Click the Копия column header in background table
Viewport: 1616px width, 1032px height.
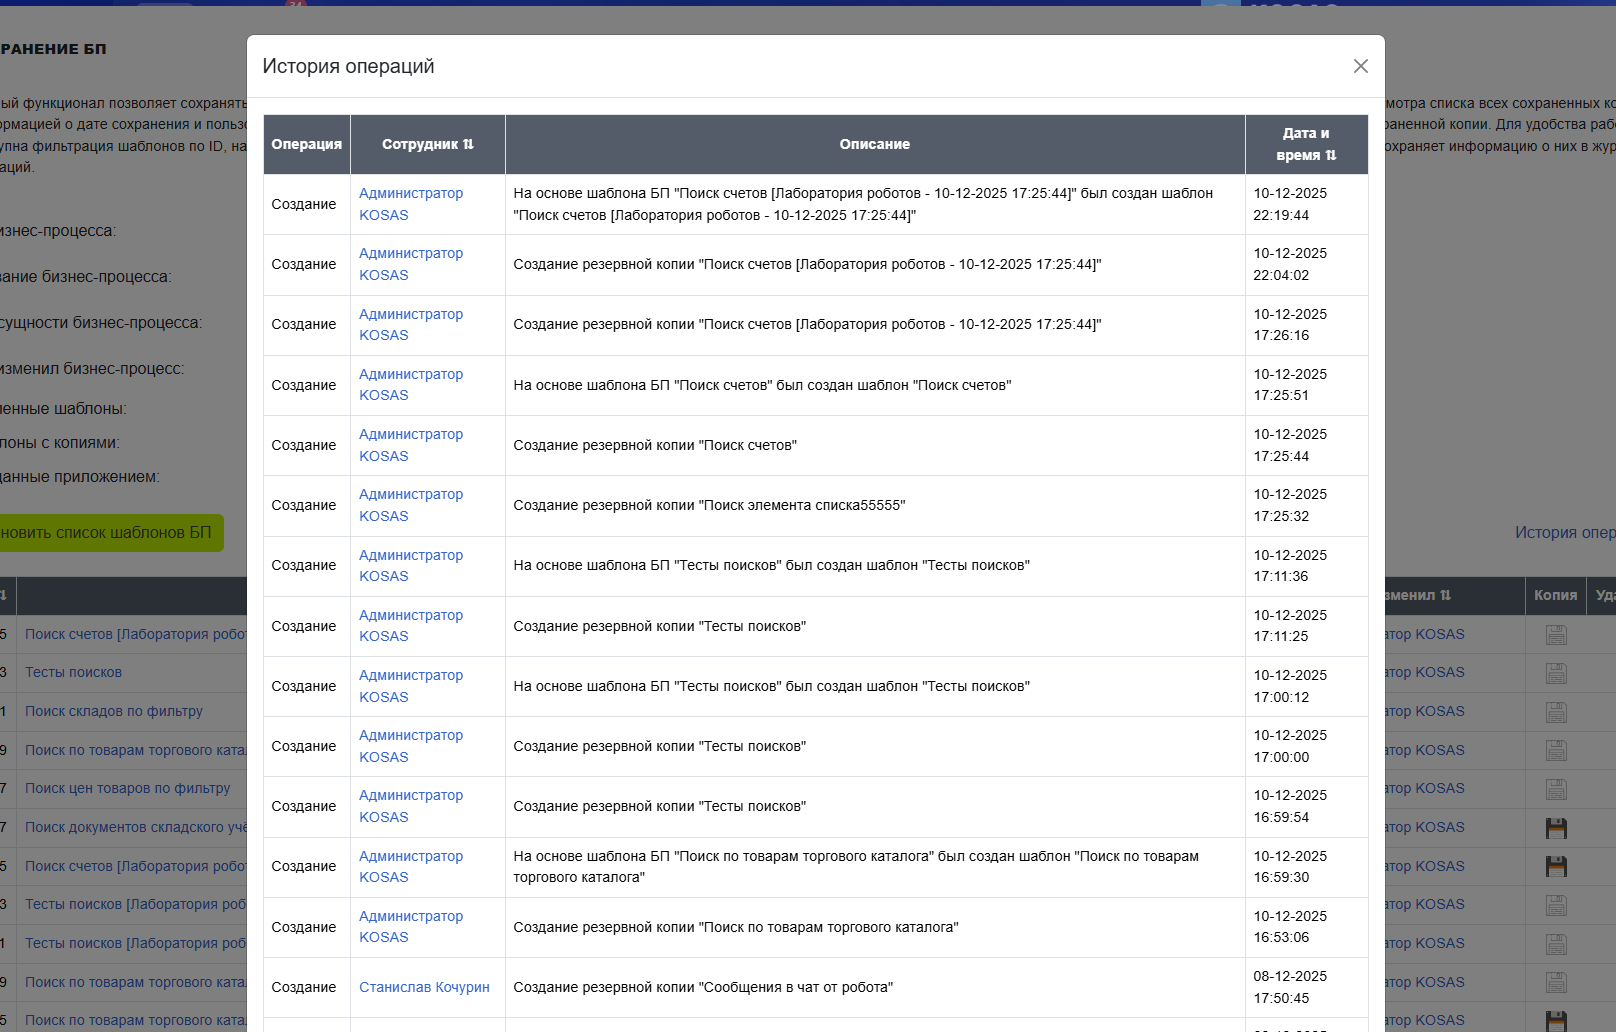[1555, 595]
